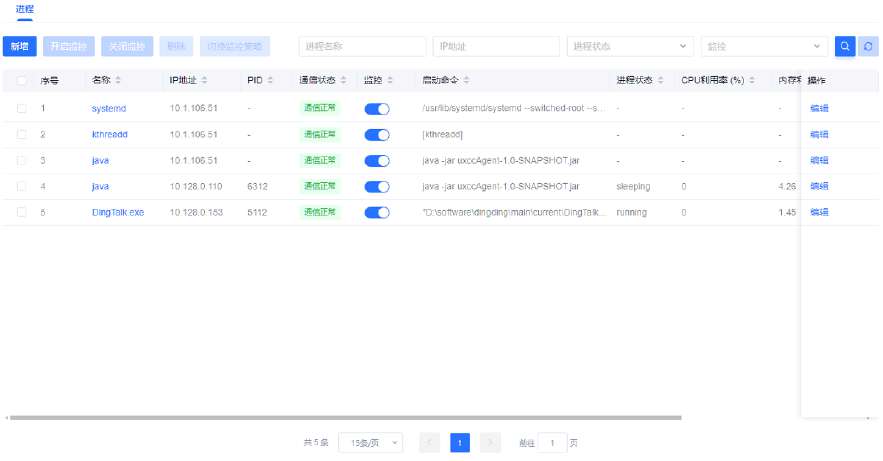Click sort icon on 进程状态 column header
Screen dimensions: 883x461
(659, 80)
